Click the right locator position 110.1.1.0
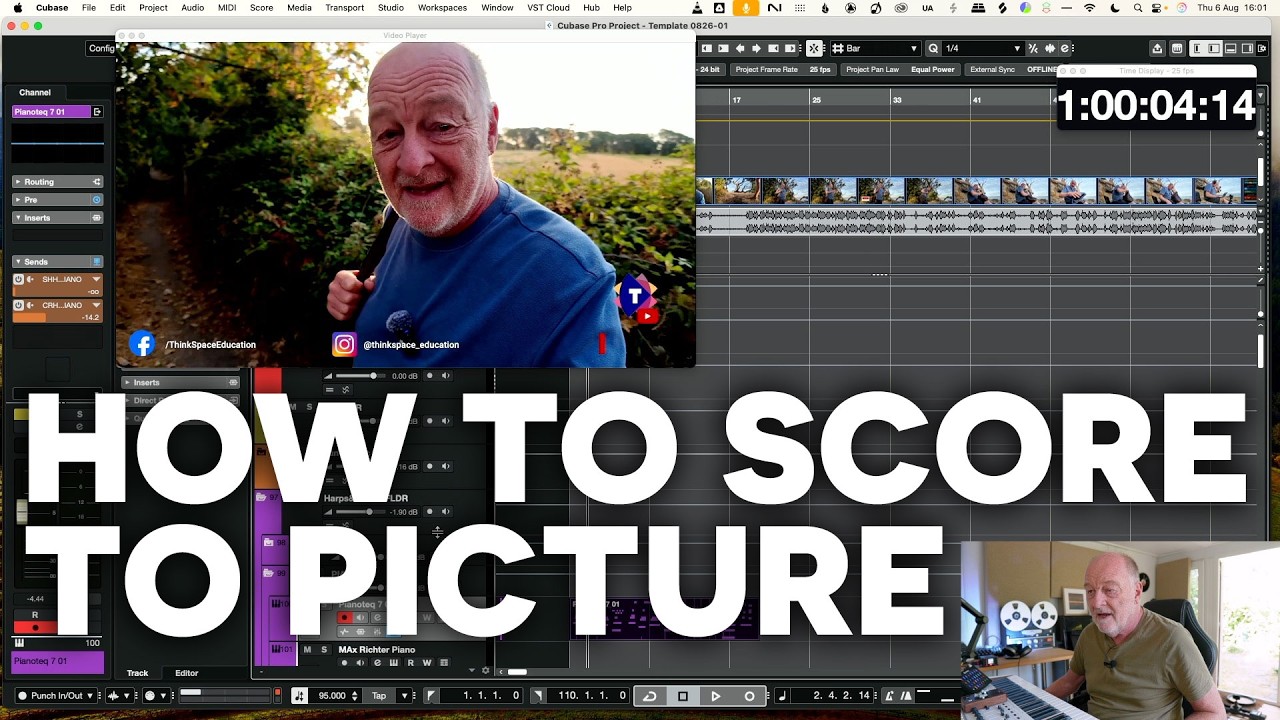This screenshot has width=1280, height=720. 592,696
